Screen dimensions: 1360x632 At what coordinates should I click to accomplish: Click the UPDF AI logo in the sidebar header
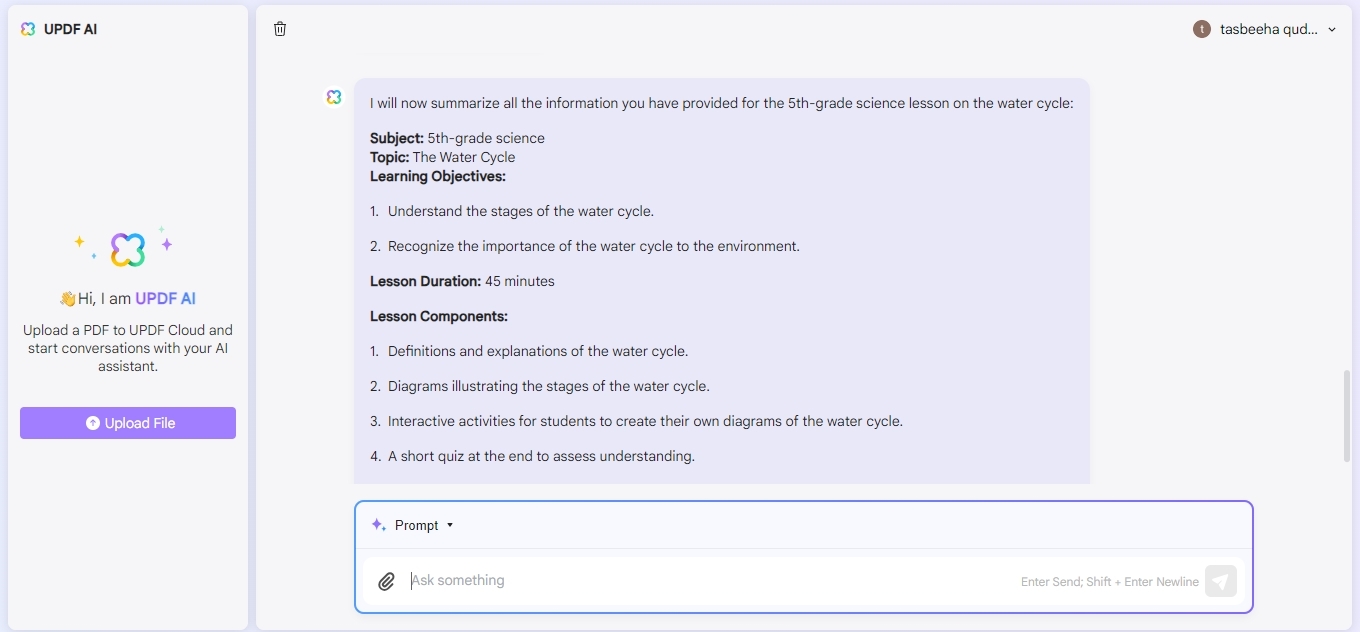pos(27,29)
